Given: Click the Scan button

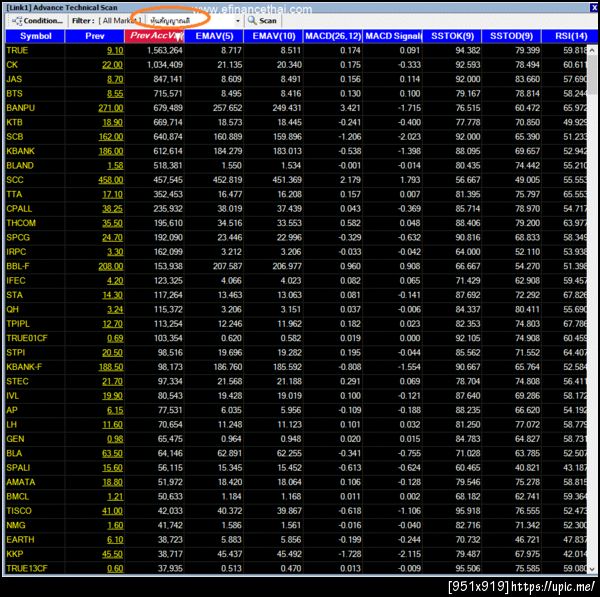Looking at the screenshot, I should tap(262, 21).
